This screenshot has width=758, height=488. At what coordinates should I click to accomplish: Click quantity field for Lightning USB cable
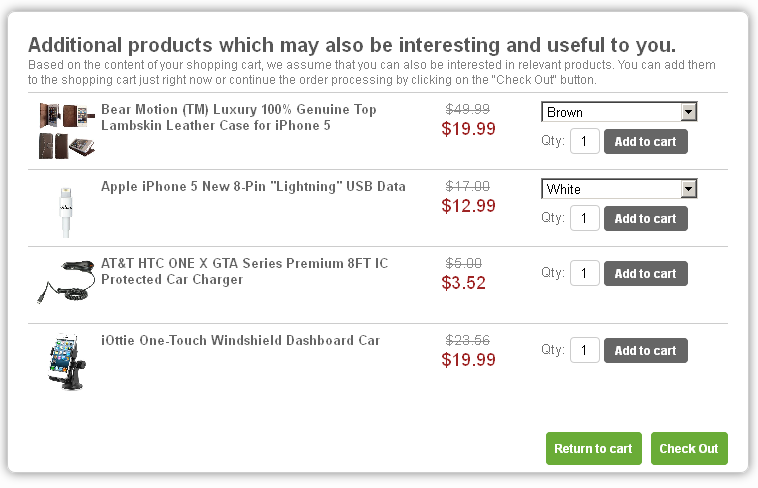pyautogui.click(x=584, y=218)
